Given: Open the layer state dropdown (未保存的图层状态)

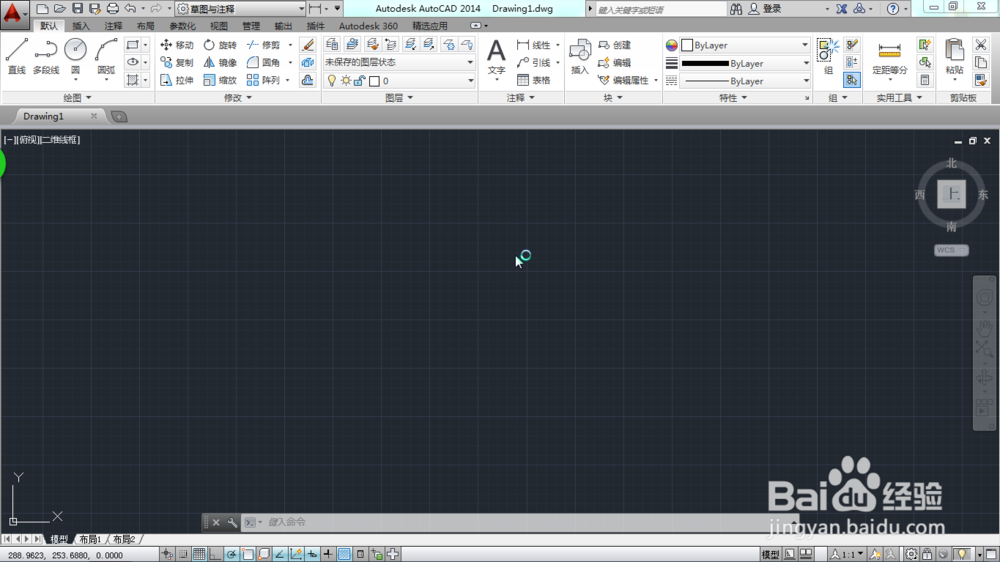Looking at the screenshot, I should tap(399, 62).
